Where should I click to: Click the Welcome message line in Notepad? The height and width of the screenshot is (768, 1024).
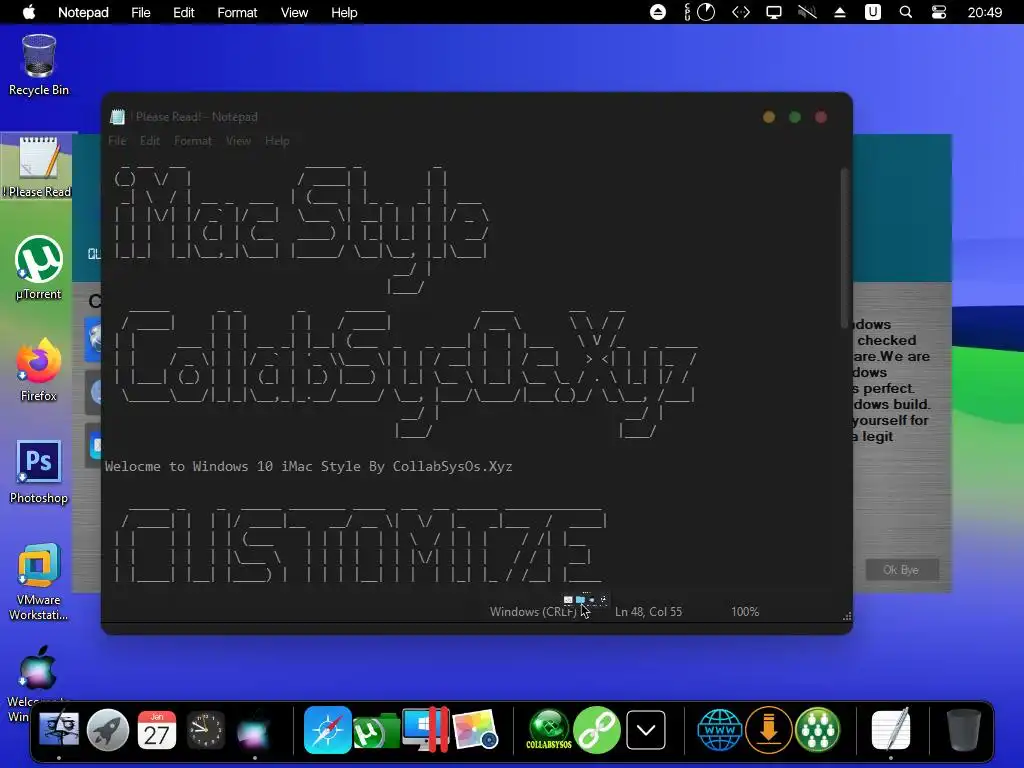[308, 466]
